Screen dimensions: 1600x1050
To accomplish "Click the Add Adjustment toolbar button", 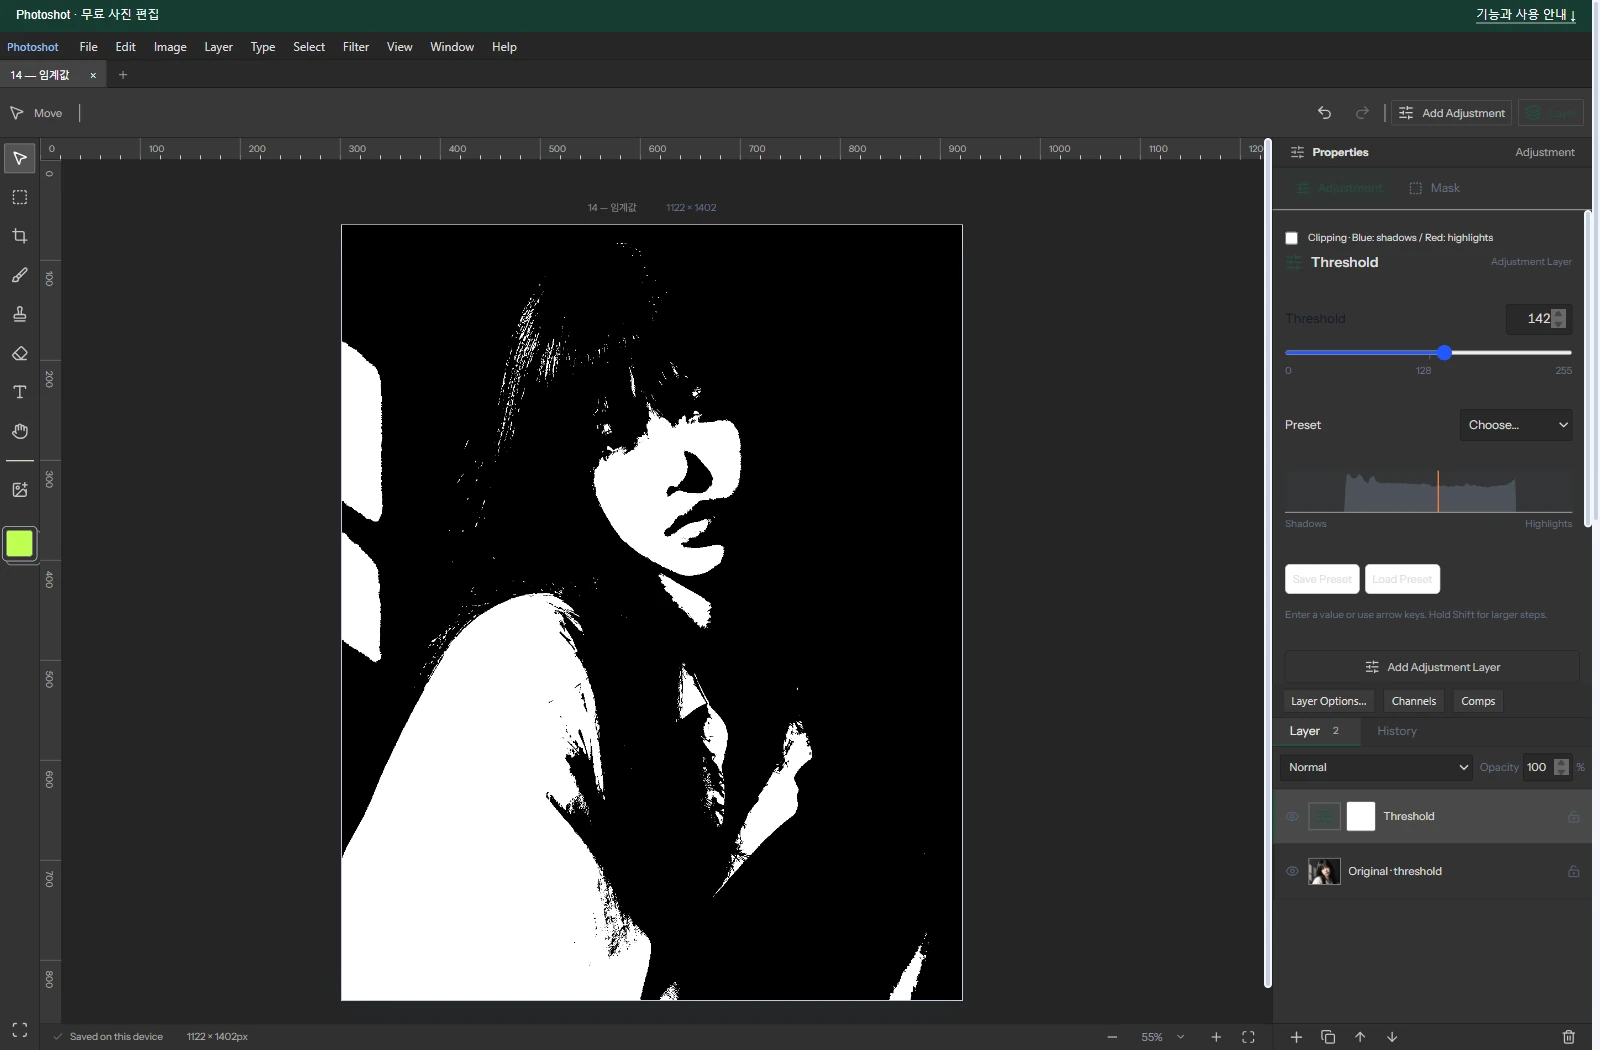I will (1452, 113).
